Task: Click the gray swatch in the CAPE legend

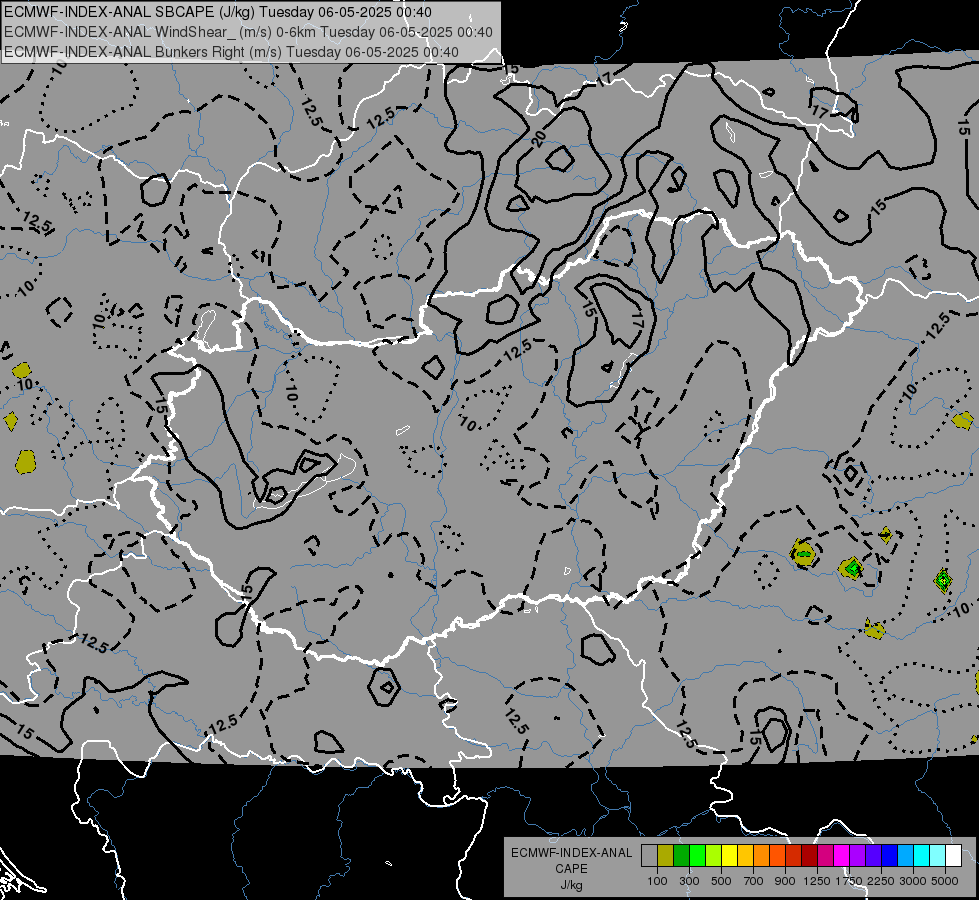Action: click(649, 855)
